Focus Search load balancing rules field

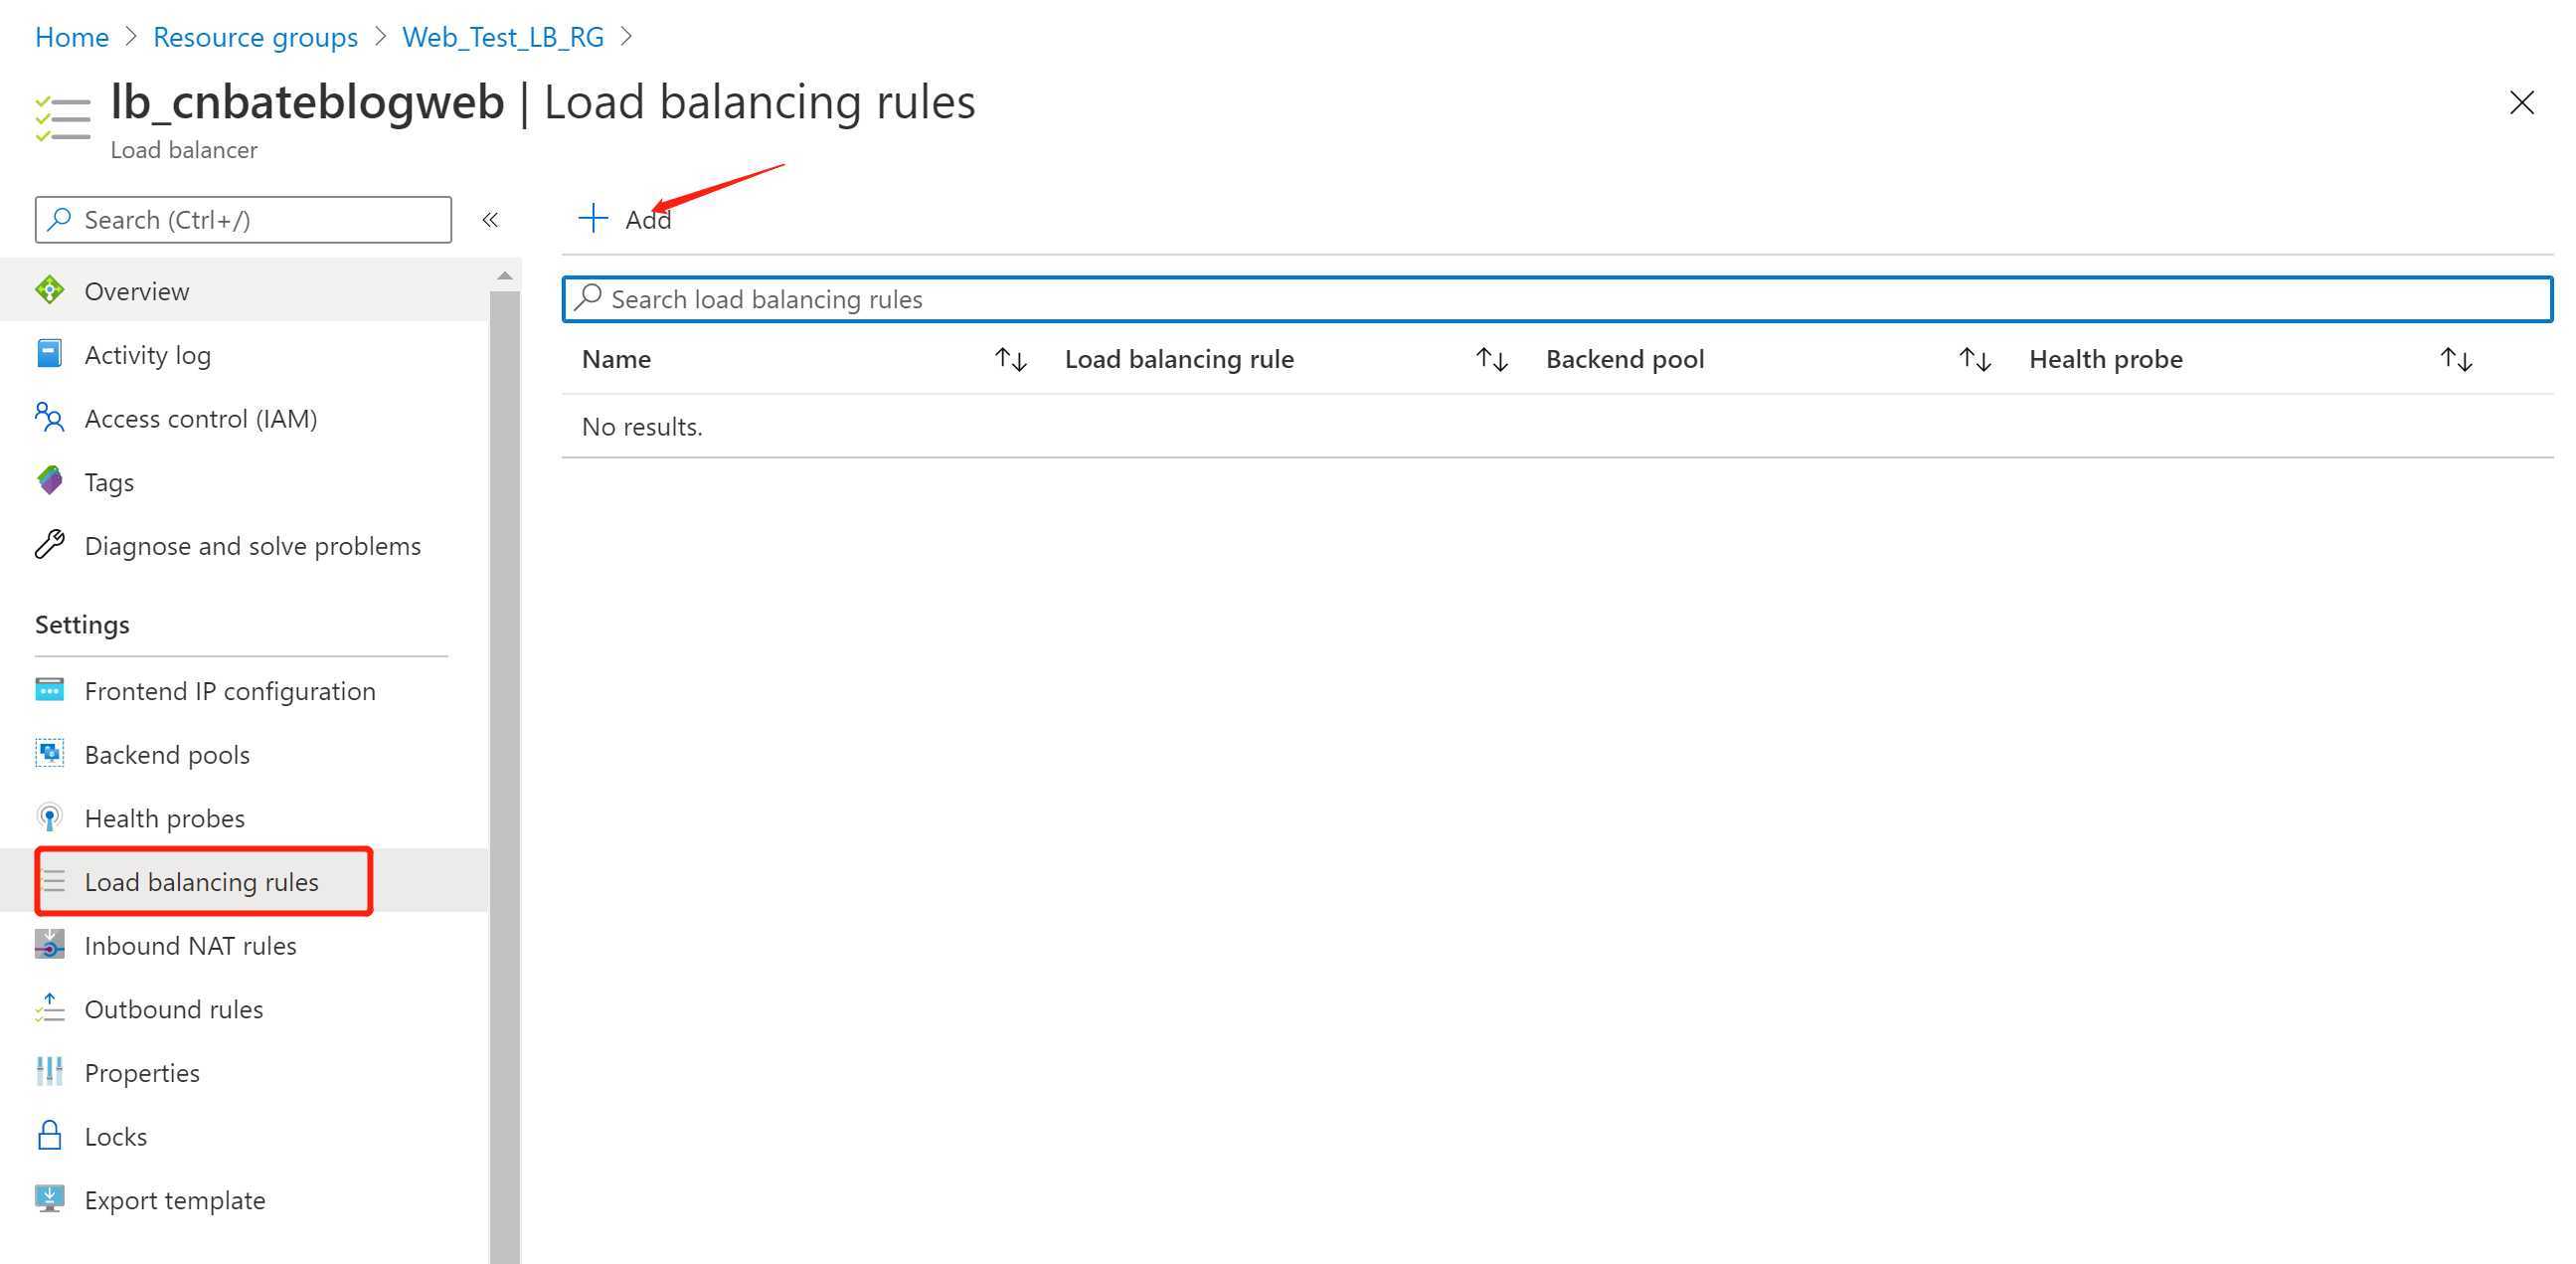tap(1557, 298)
